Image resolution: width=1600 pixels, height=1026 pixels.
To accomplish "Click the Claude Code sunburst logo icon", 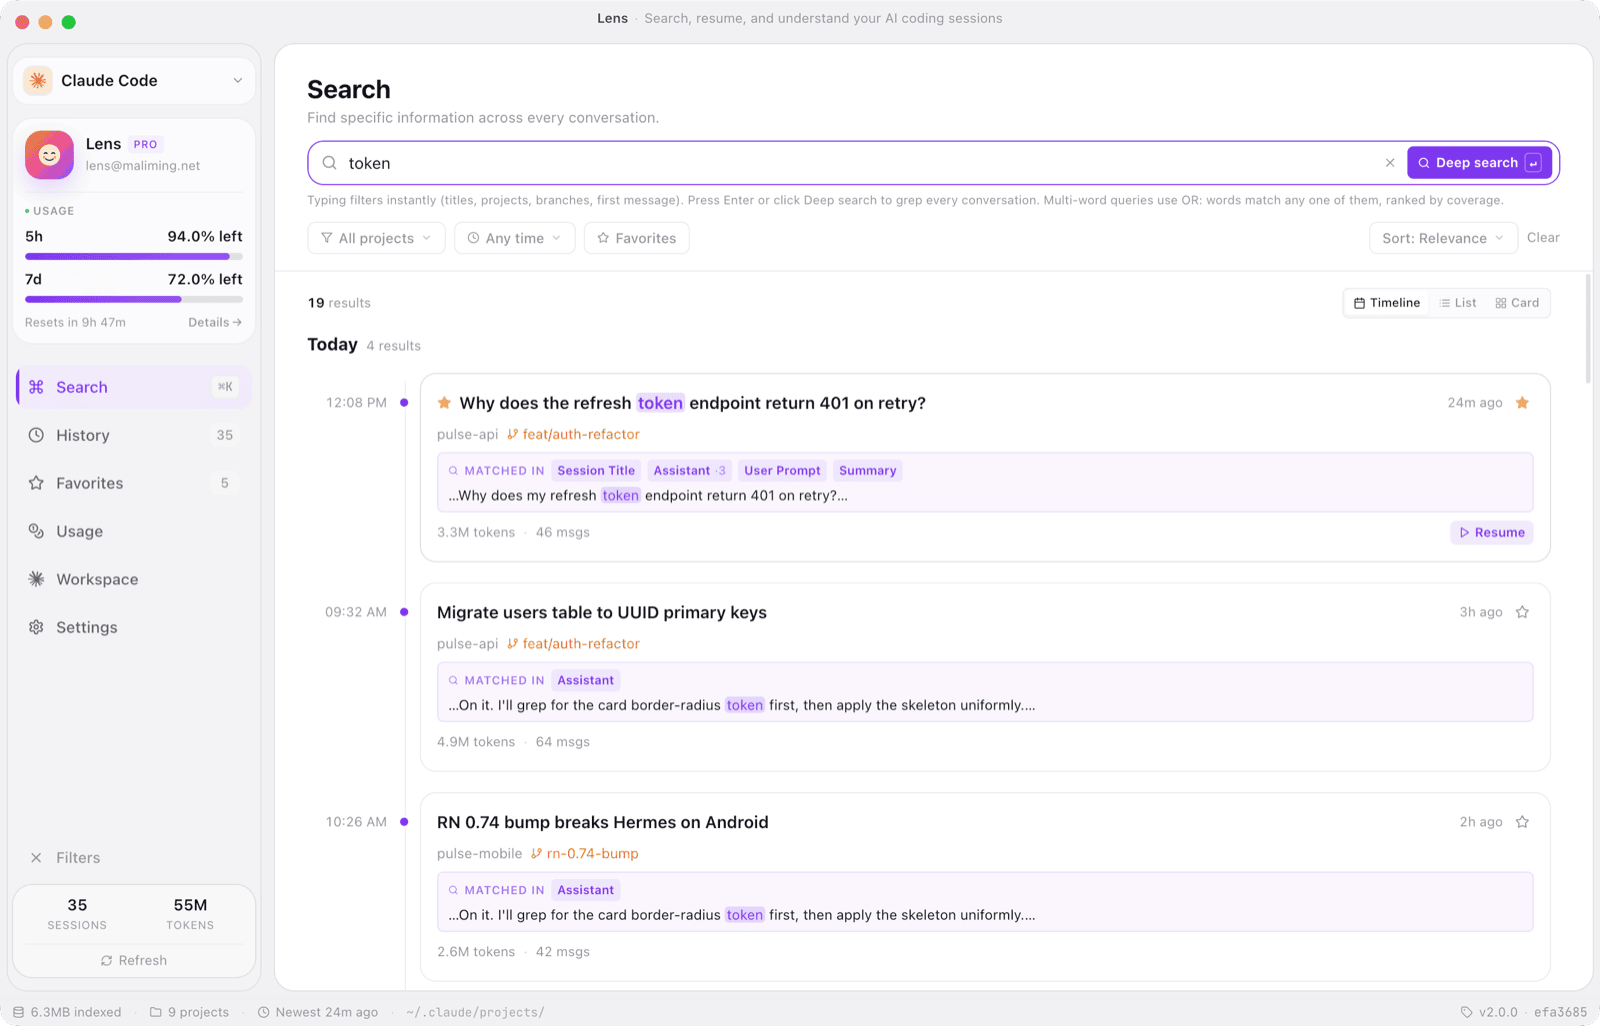I will click(x=38, y=81).
